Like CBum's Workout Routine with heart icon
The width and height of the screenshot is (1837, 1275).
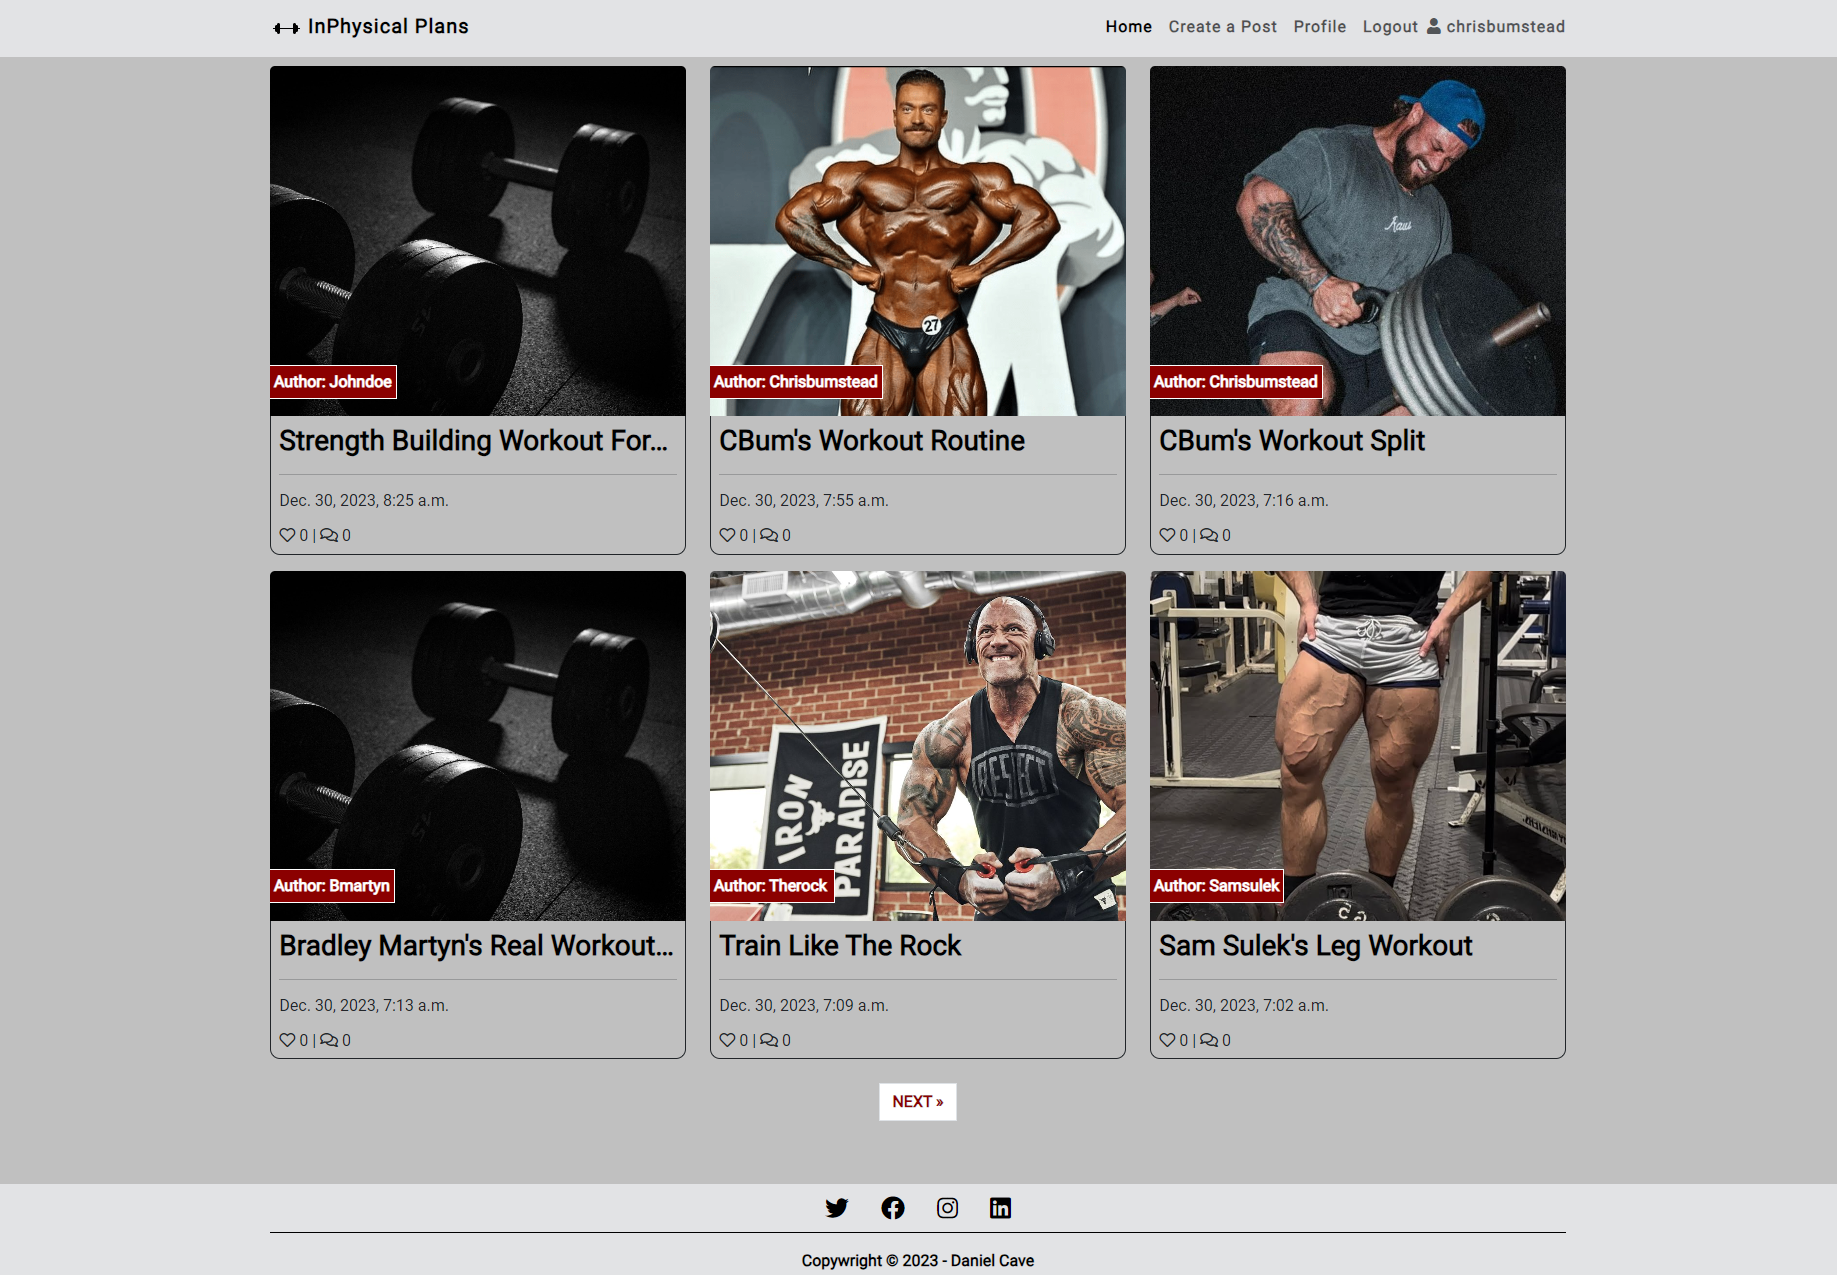pos(727,535)
